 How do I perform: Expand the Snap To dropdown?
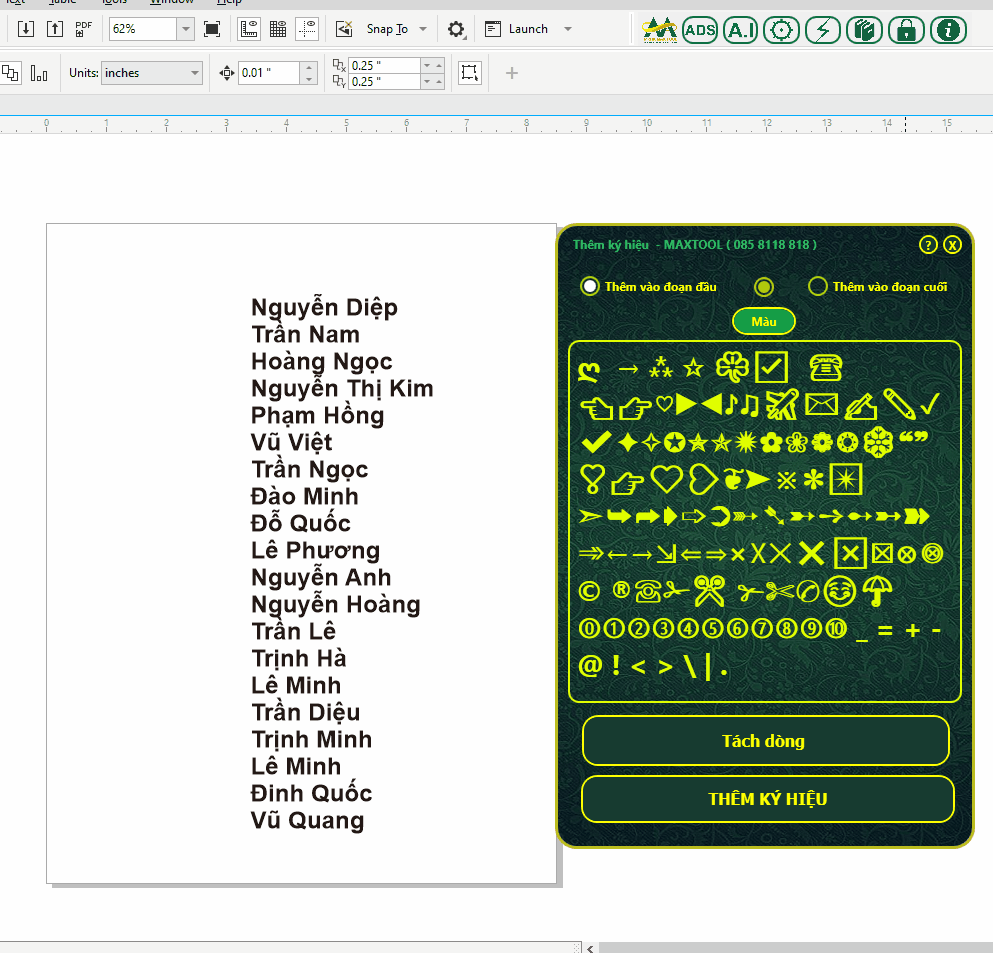pos(423,29)
